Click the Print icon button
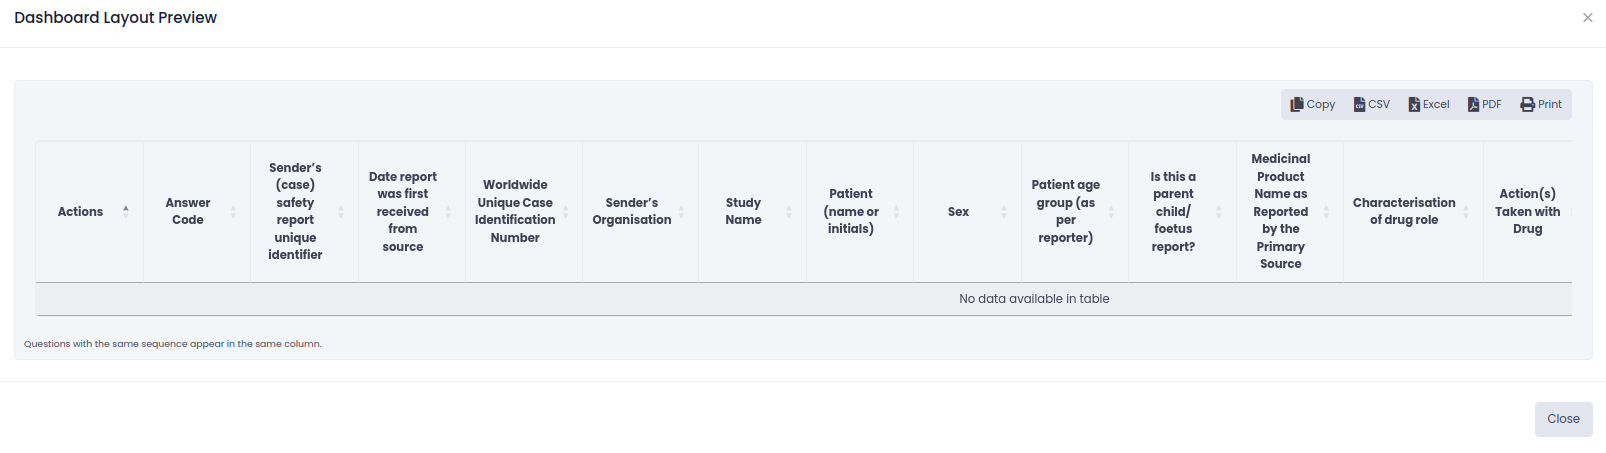Screen dimensions: 1606x453 click(x=1528, y=104)
